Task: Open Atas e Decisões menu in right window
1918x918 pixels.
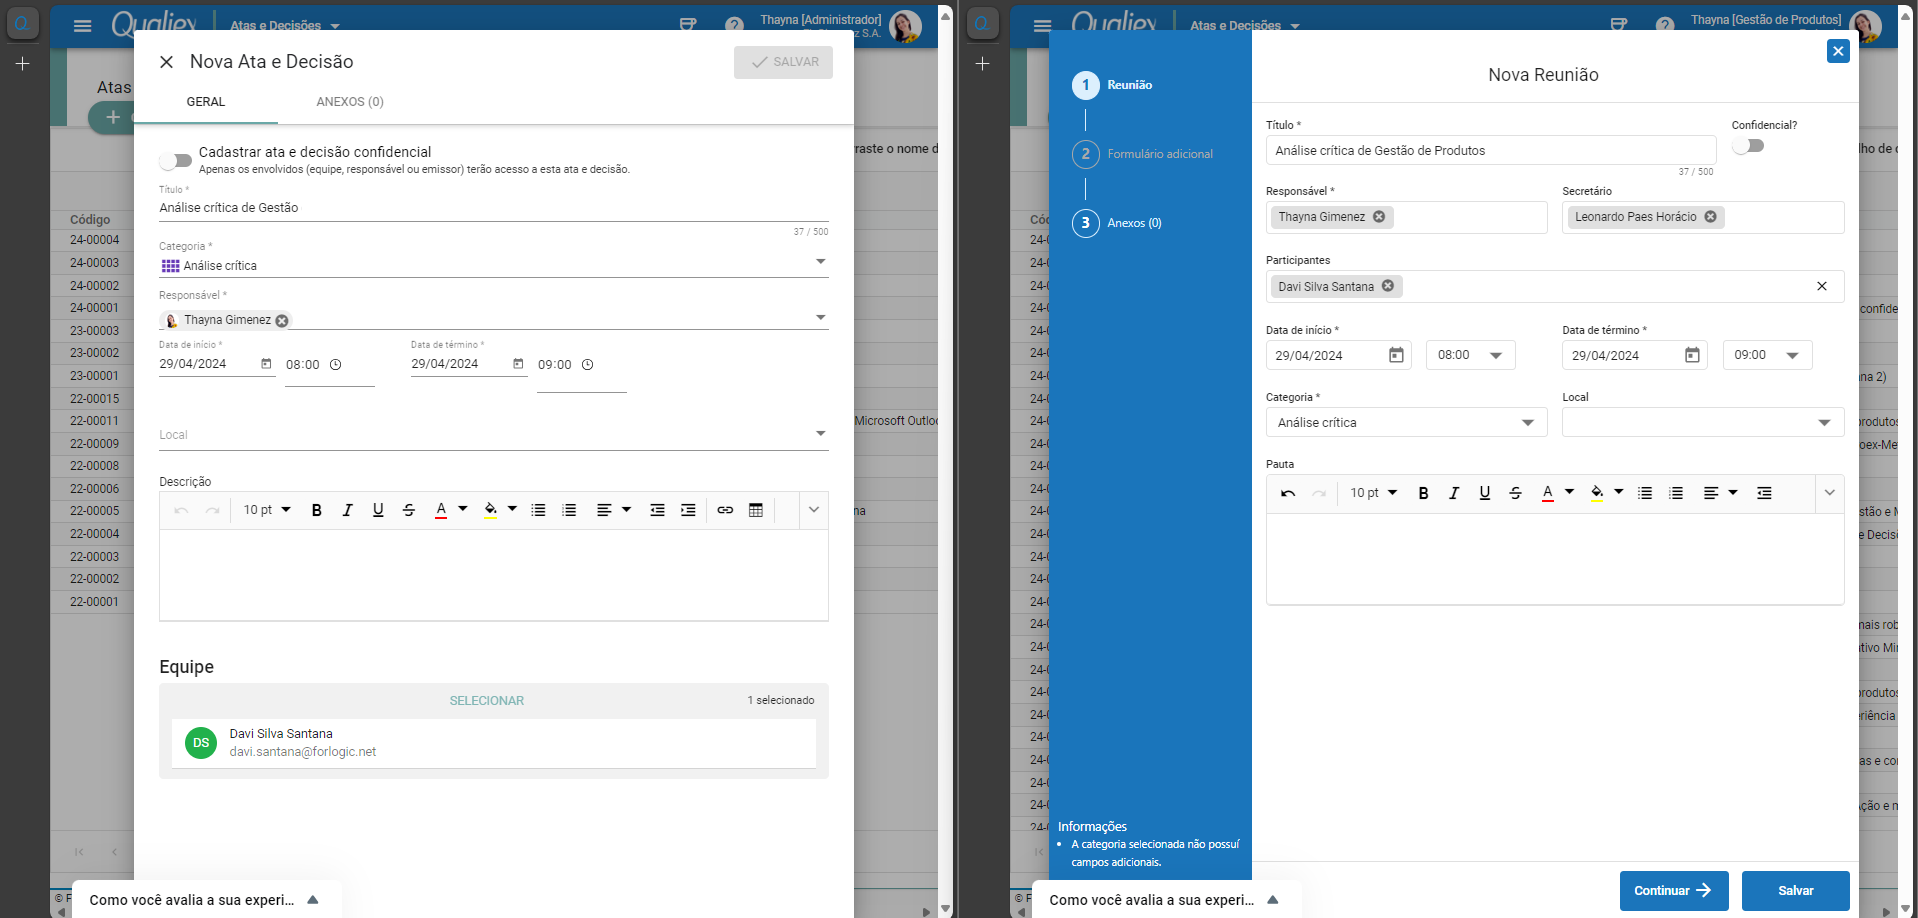Action: [x=1245, y=26]
